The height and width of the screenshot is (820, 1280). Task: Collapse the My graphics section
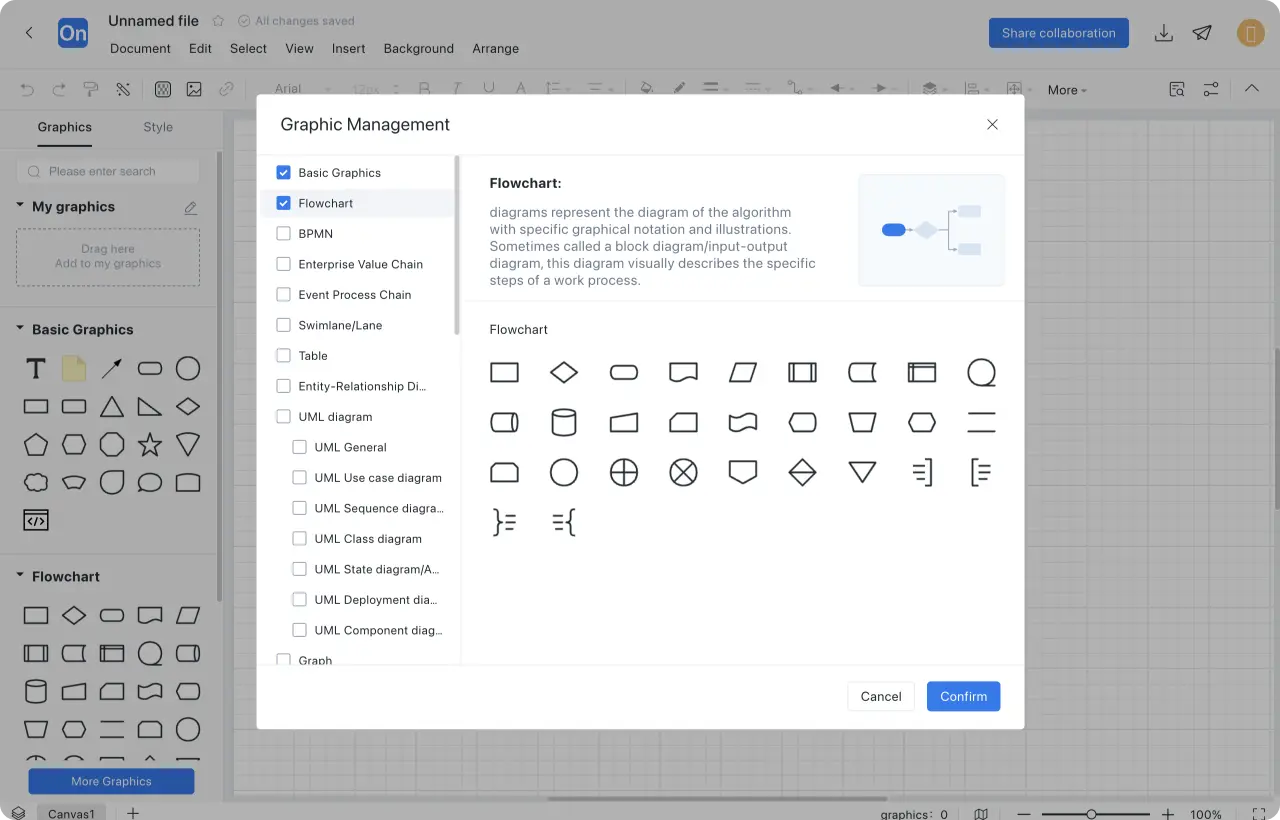(20, 206)
